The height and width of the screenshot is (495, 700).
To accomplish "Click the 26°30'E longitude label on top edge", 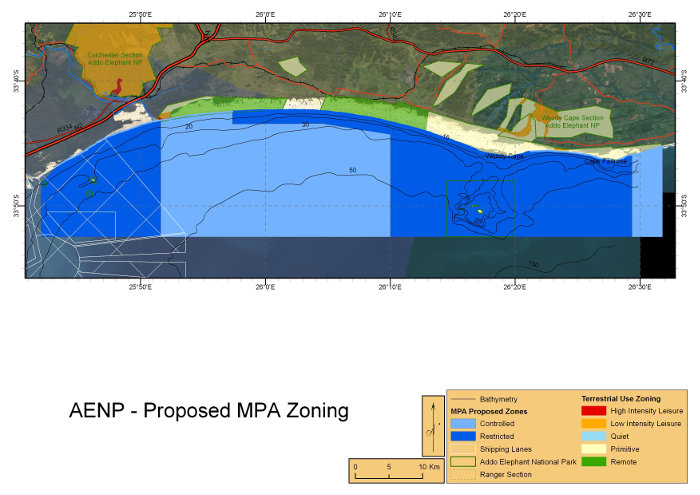I will pyautogui.click(x=640, y=15).
